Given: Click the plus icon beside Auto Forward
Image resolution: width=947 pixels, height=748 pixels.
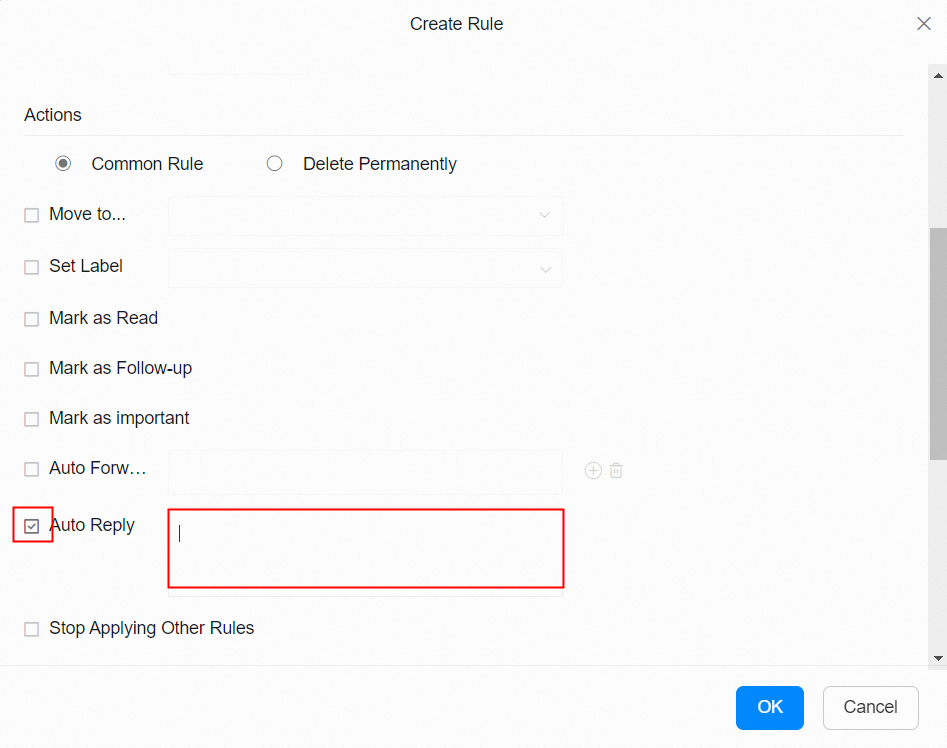Looking at the screenshot, I should [x=593, y=470].
